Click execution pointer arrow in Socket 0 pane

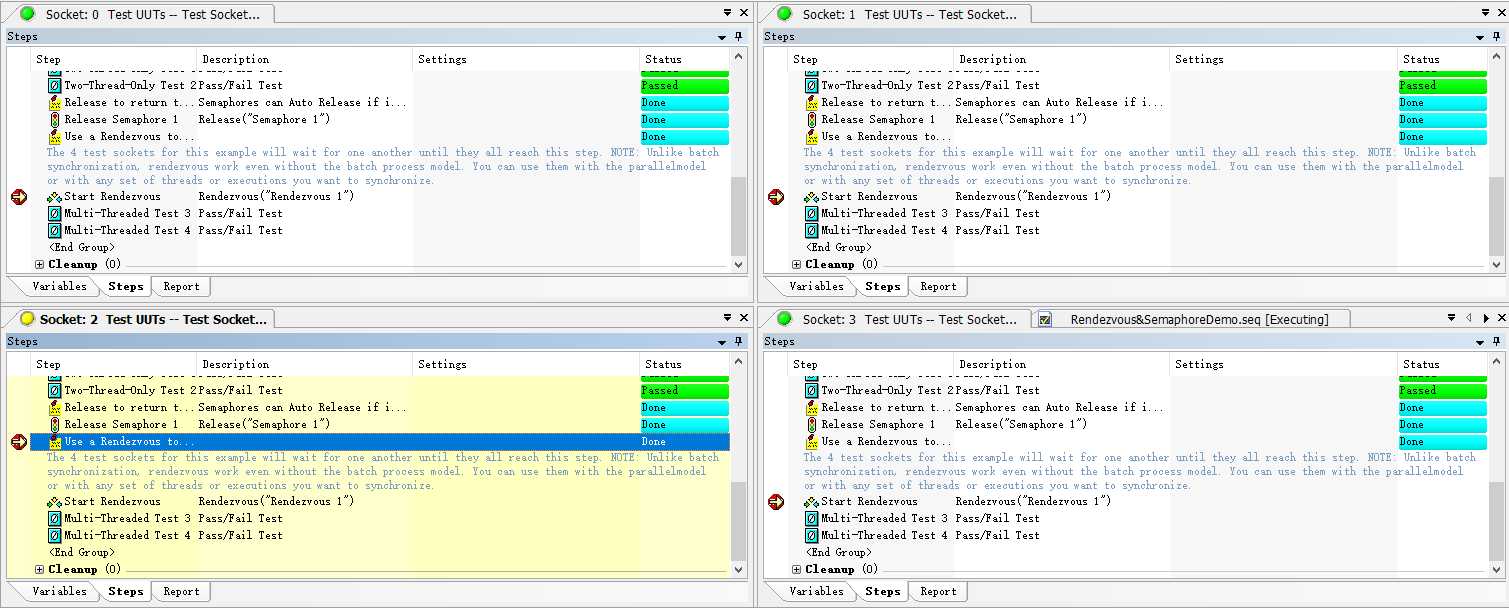pos(19,197)
